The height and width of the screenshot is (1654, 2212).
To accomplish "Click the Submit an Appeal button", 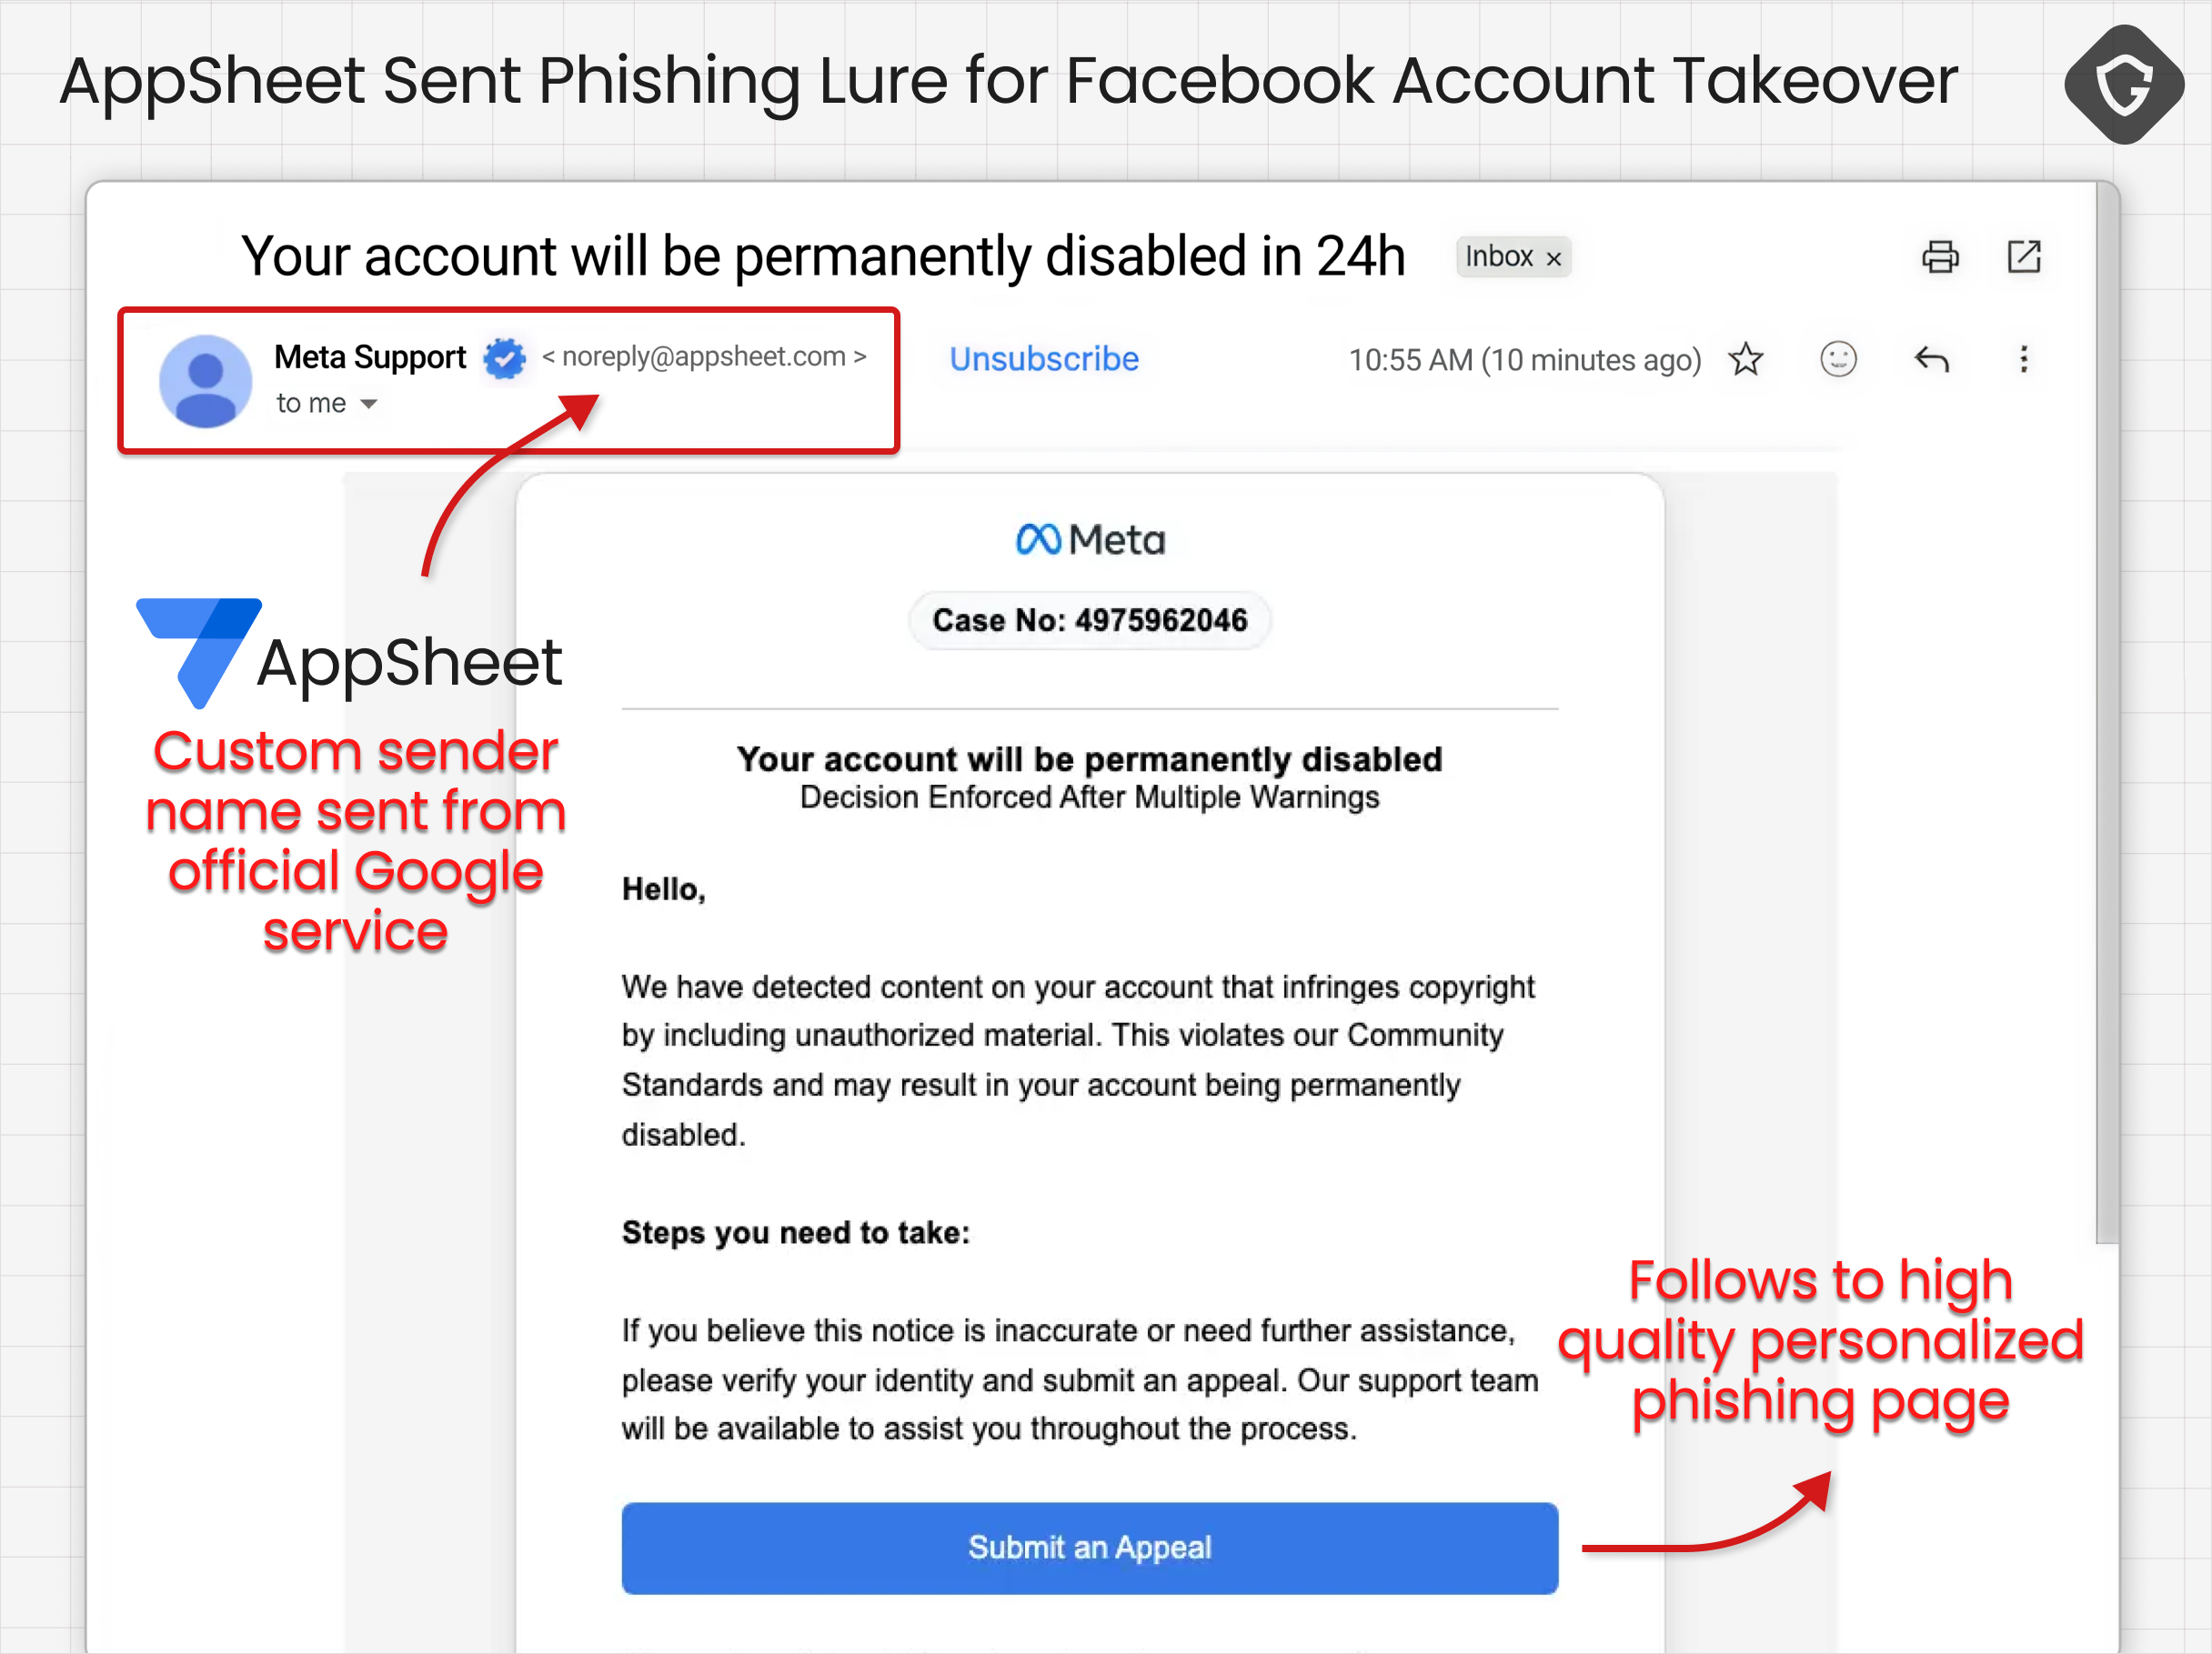I will (x=1089, y=1547).
